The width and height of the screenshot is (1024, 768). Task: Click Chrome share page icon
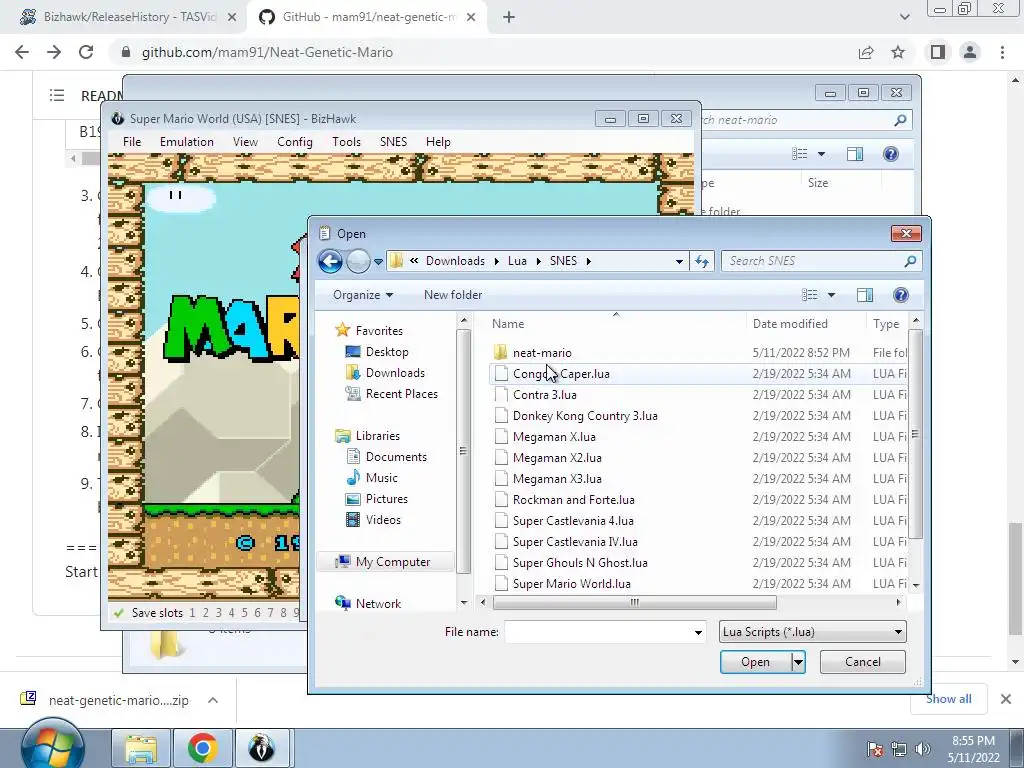[866, 52]
